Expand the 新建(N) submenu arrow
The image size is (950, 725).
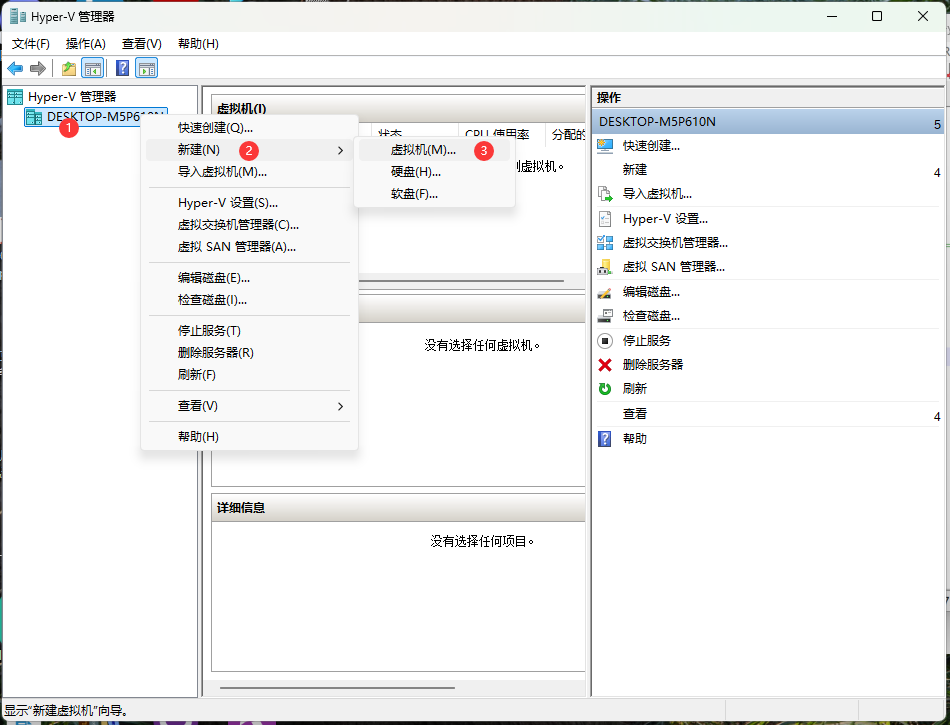[340, 150]
